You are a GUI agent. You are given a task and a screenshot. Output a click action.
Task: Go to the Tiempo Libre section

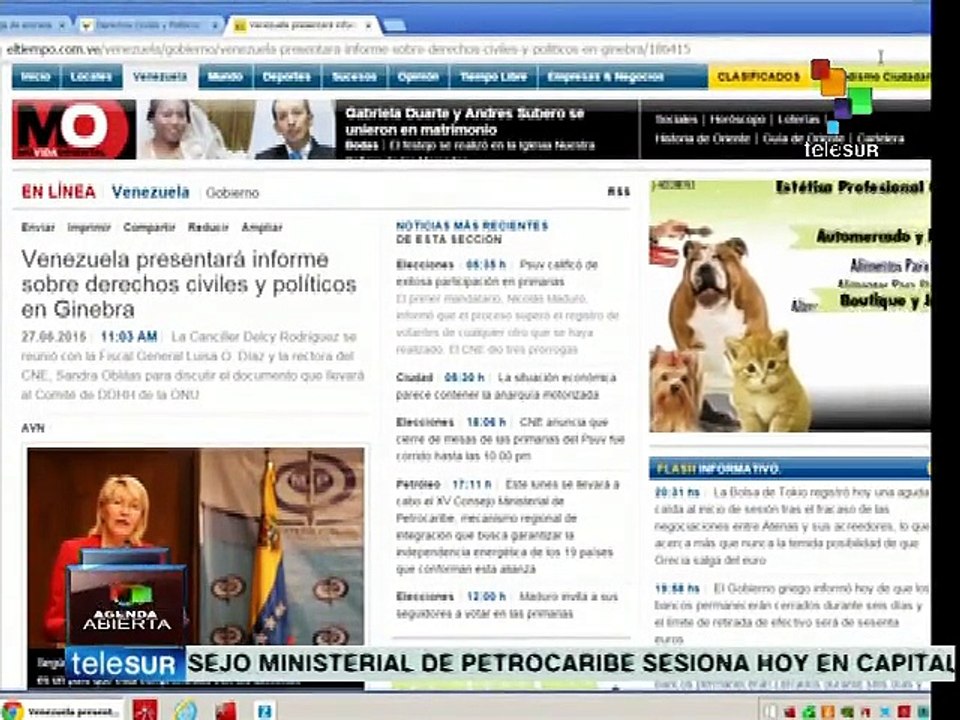pyautogui.click(x=493, y=77)
